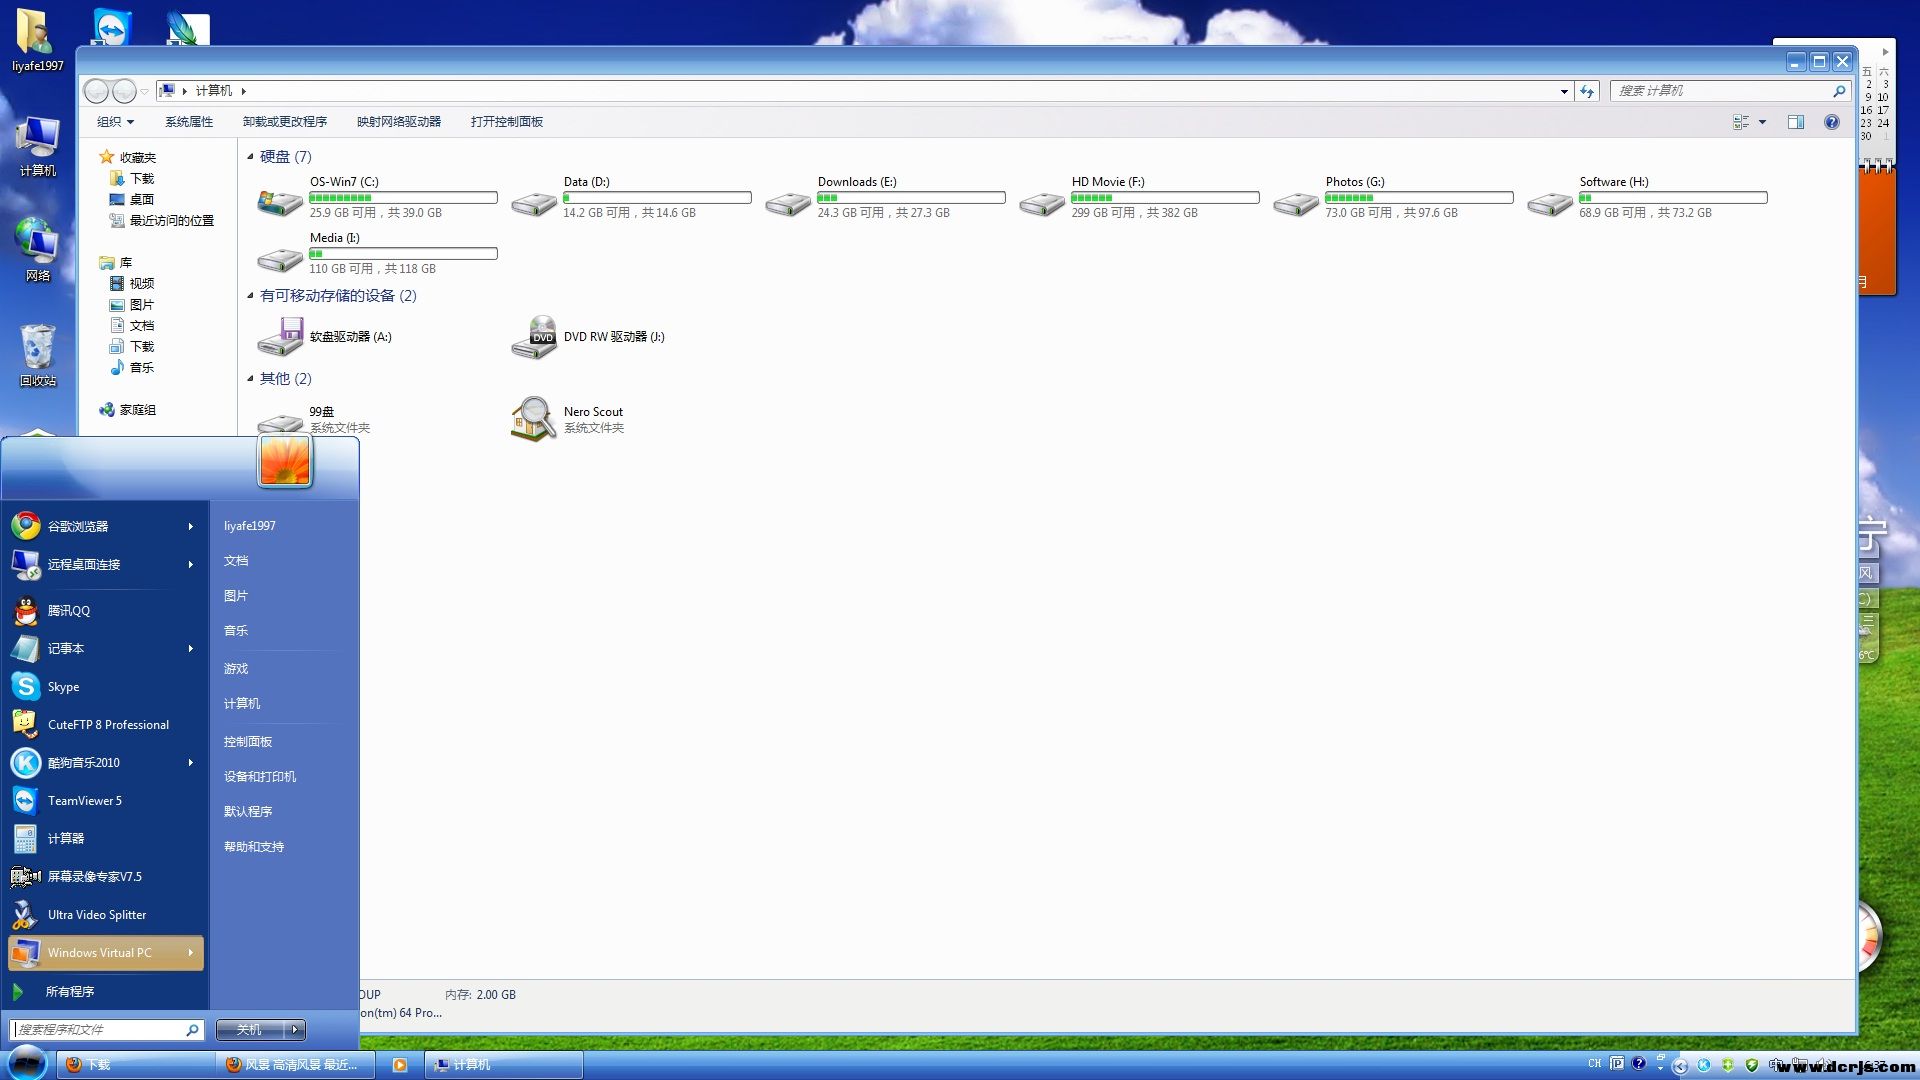Open the floppy drive (A:) icon
Screen dimensions: 1920x1080
point(280,338)
